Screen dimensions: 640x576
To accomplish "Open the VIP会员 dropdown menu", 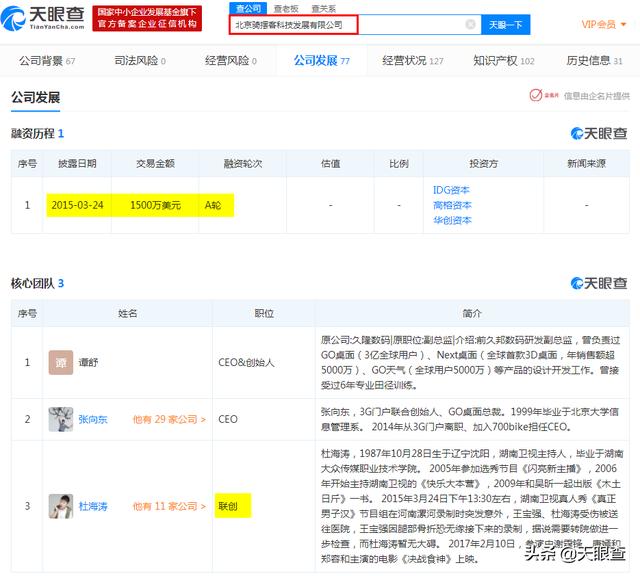I will 603,24.
